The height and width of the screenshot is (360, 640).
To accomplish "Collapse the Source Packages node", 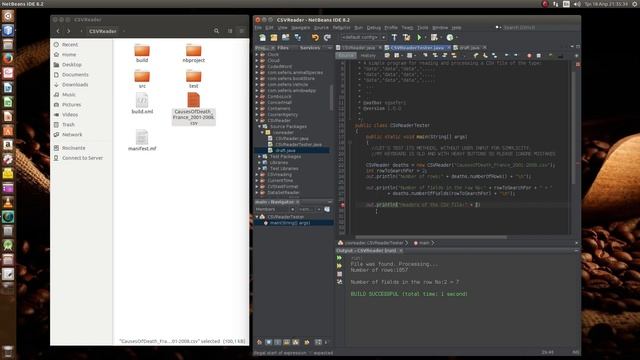I will [260, 127].
